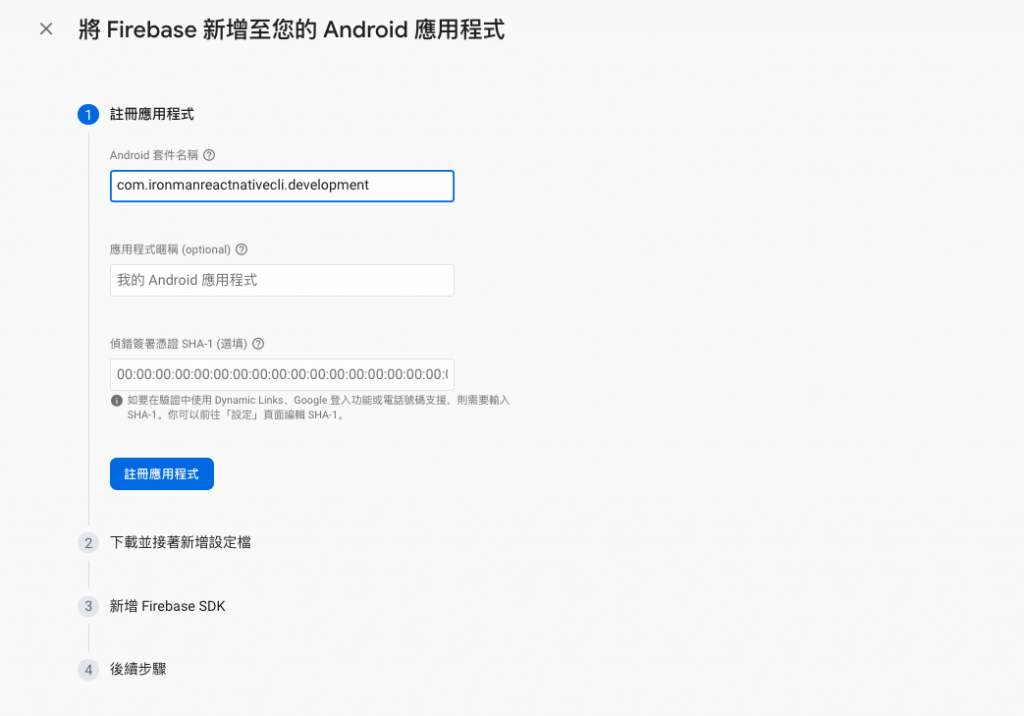Focus the Android package name field

click(282, 186)
